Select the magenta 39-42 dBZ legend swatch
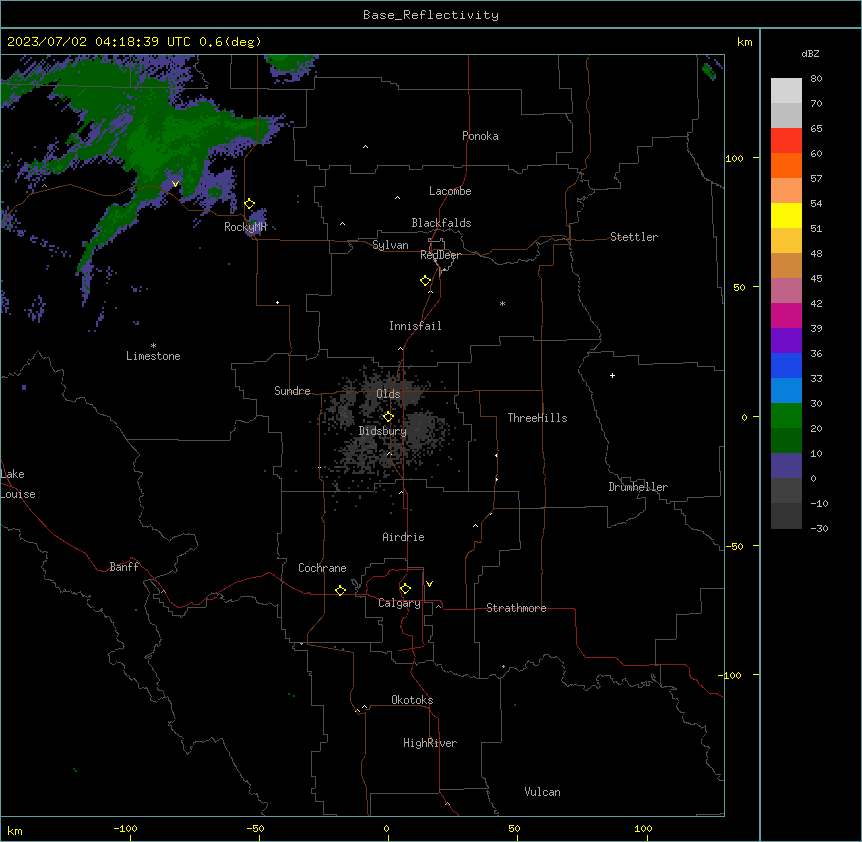Image resolution: width=862 pixels, height=842 pixels. click(786, 315)
